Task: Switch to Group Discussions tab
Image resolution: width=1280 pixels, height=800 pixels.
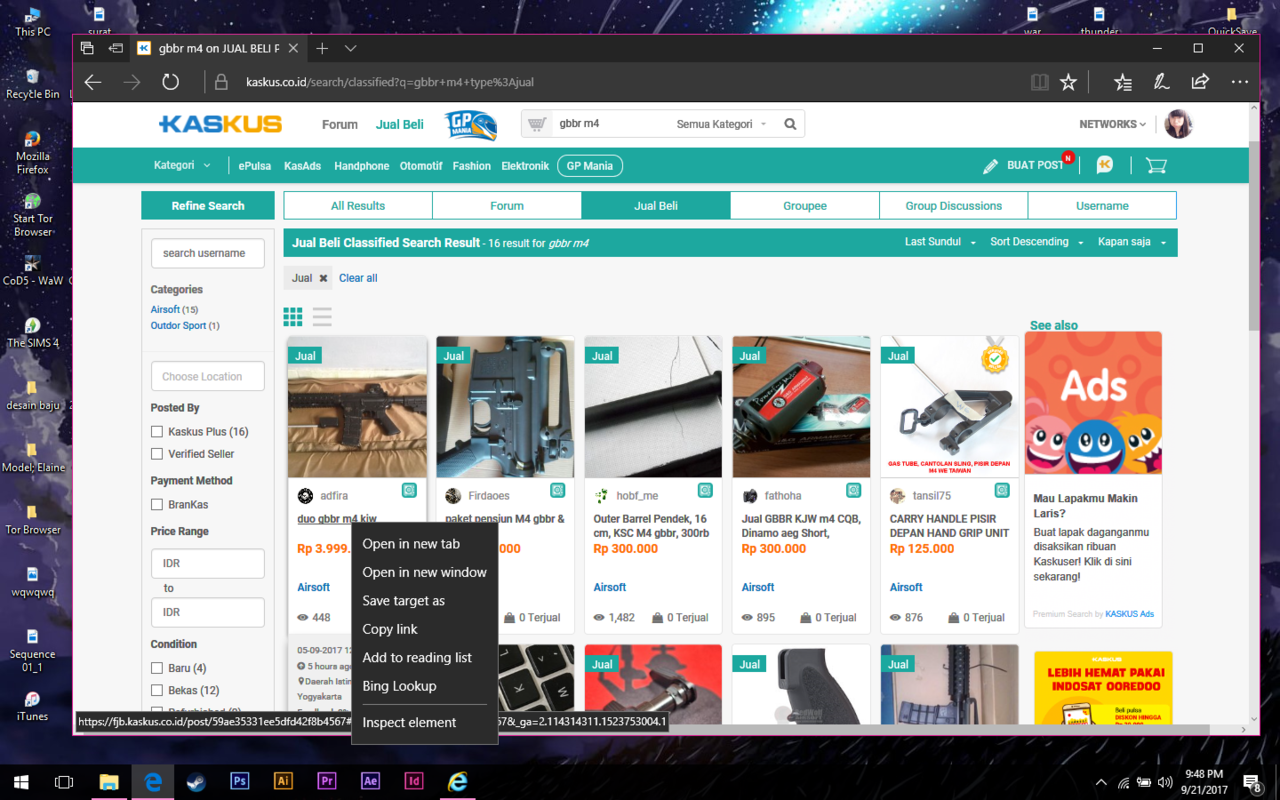Action: (x=954, y=206)
